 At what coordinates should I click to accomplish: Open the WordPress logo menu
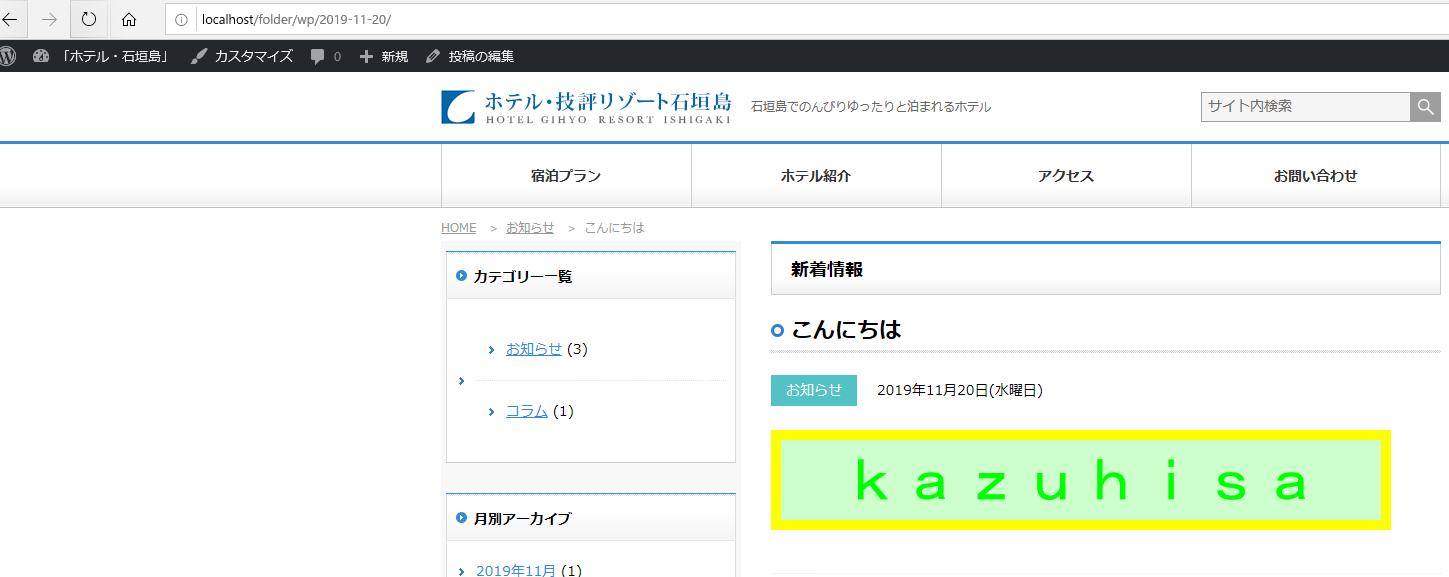8,56
